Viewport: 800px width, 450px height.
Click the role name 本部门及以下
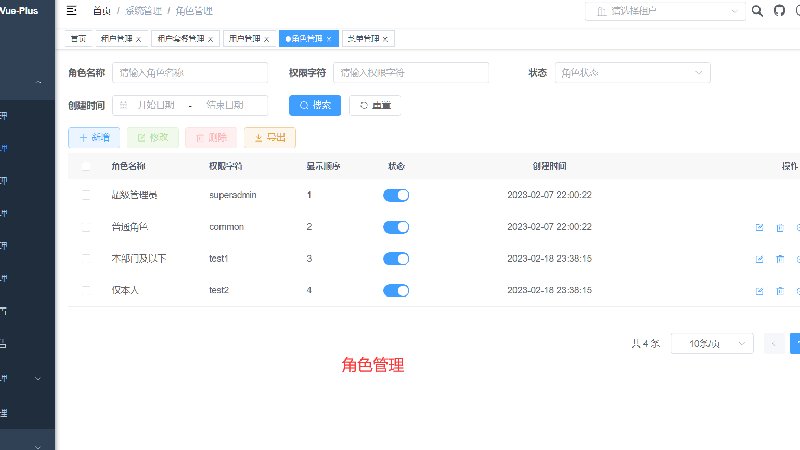click(x=139, y=259)
